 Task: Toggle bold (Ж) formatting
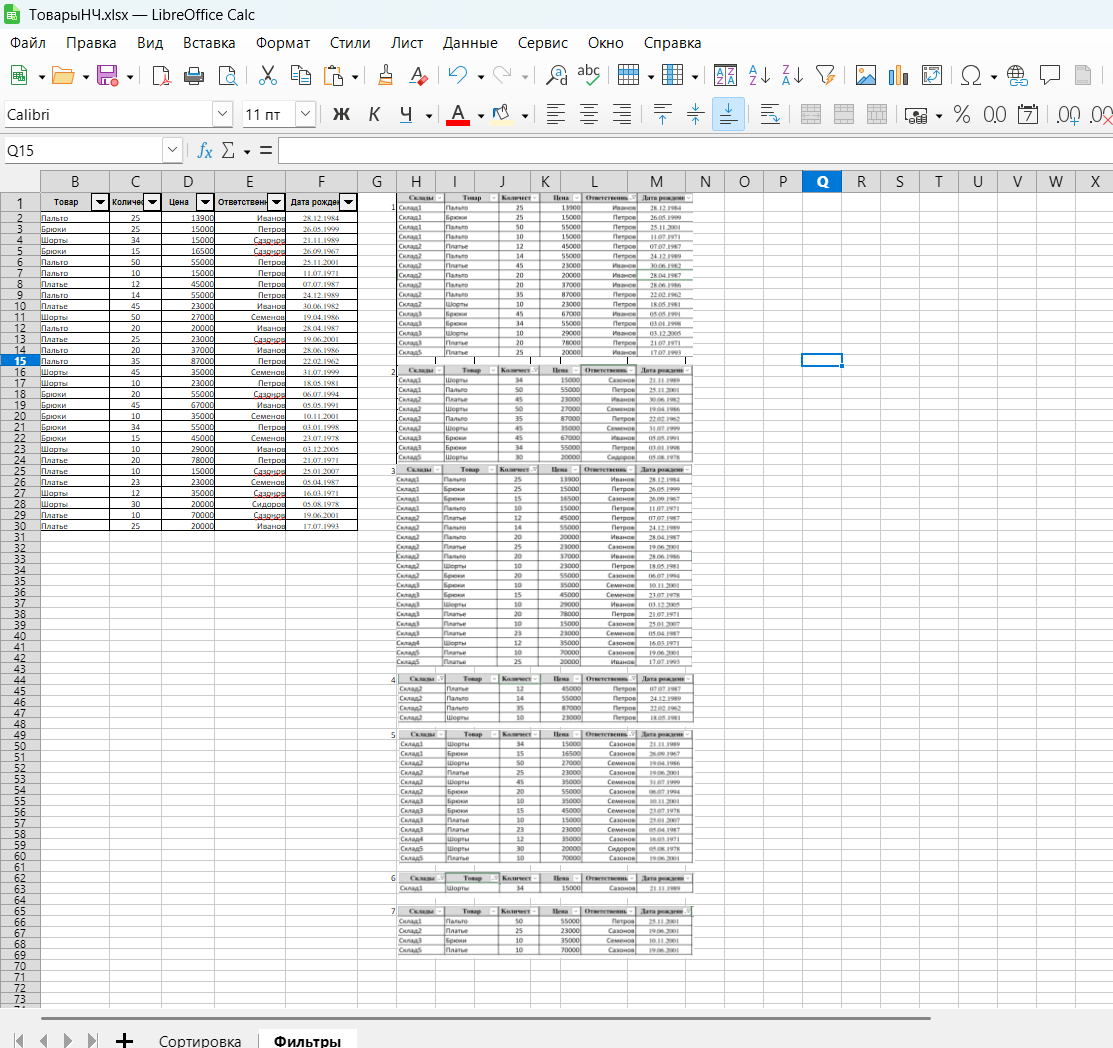(x=341, y=114)
